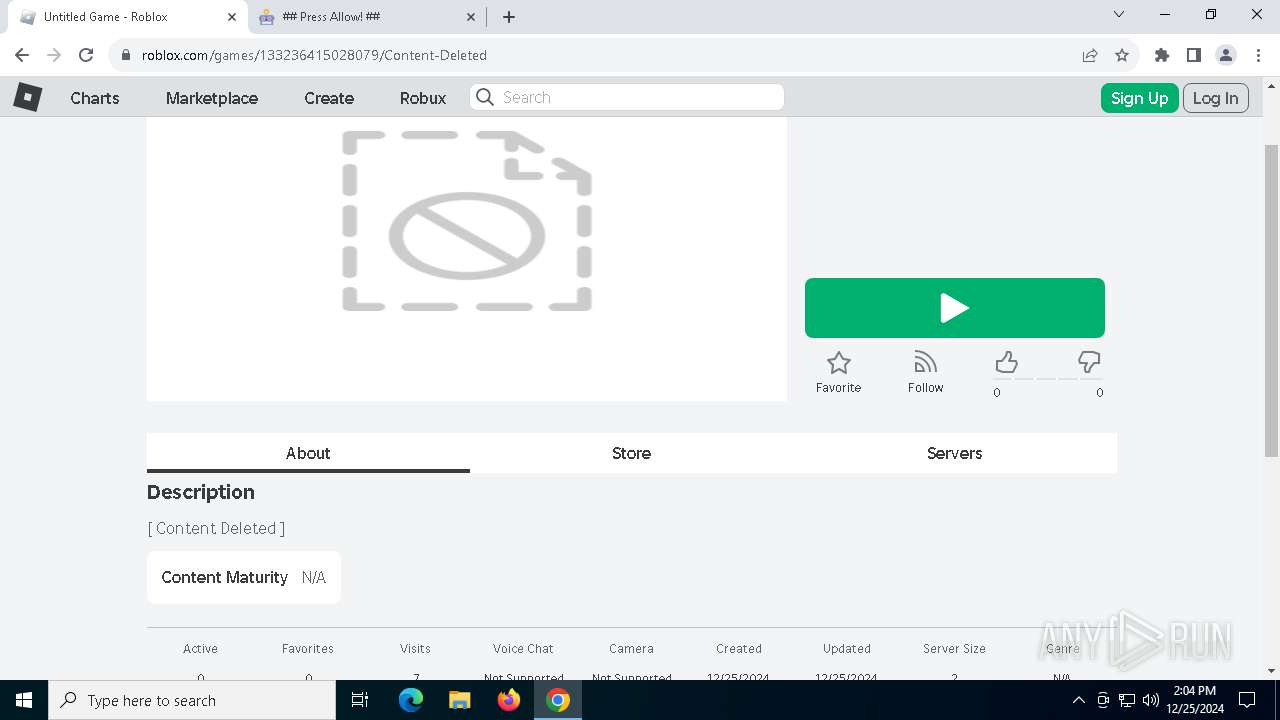Switch to the ## Press Allow! ## tab

click(x=366, y=17)
